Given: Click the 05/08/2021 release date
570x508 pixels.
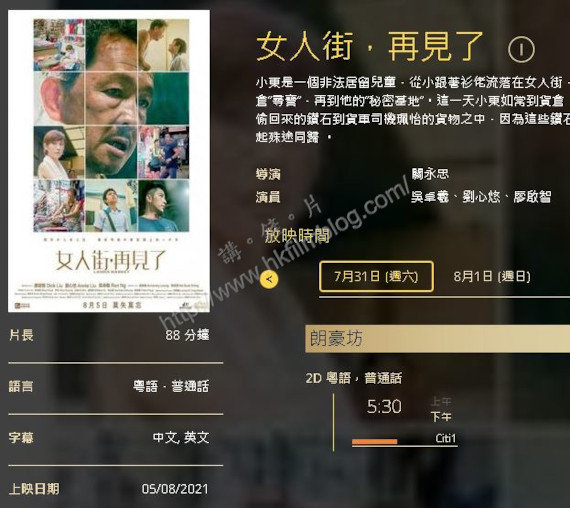Looking at the screenshot, I should tap(175, 489).
